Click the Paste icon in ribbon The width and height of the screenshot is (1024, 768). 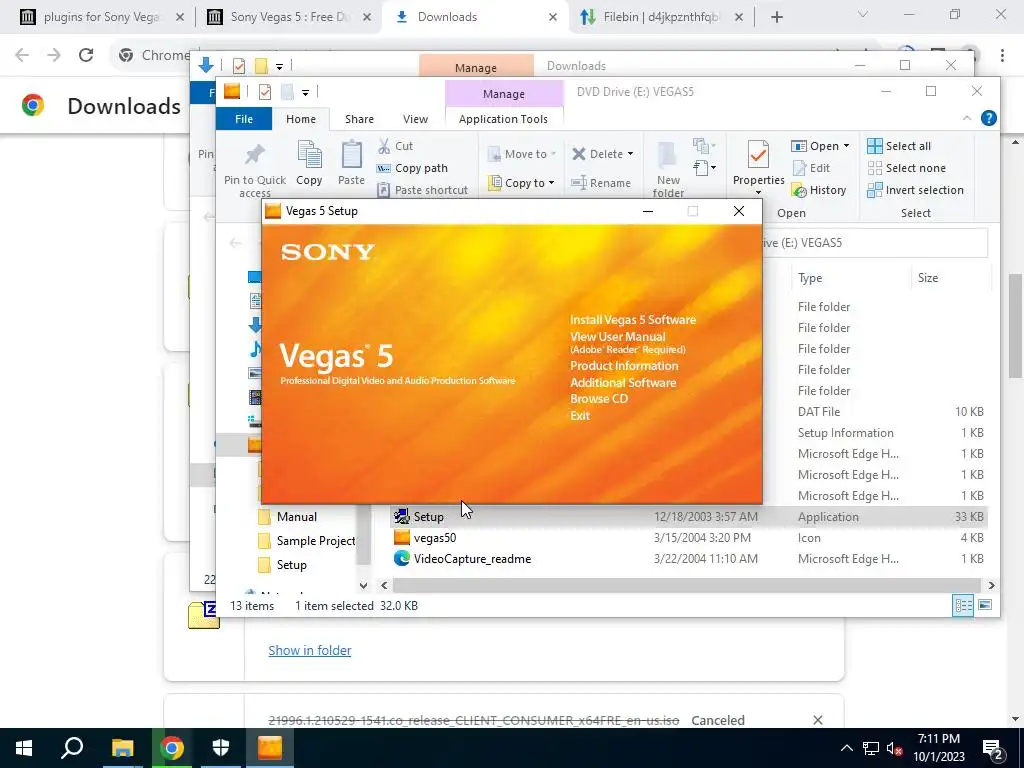pyautogui.click(x=351, y=155)
